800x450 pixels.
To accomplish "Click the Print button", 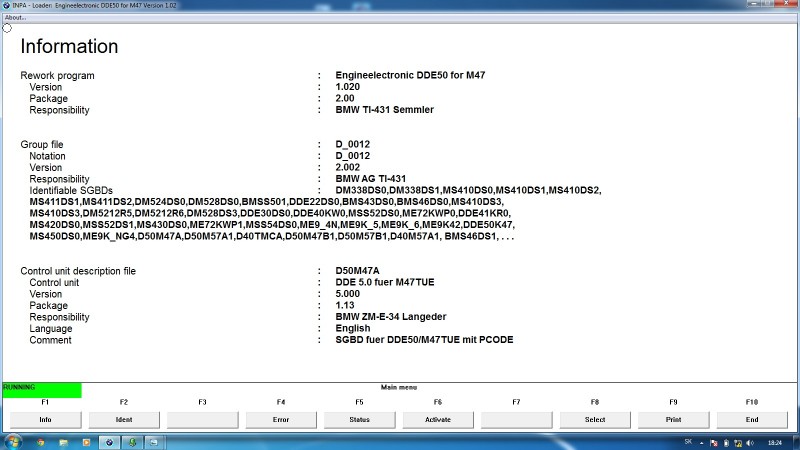I will coord(673,419).
